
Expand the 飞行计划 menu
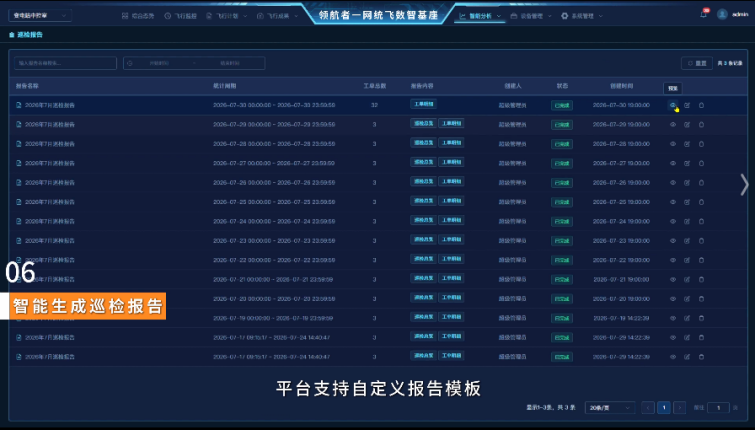226,16
